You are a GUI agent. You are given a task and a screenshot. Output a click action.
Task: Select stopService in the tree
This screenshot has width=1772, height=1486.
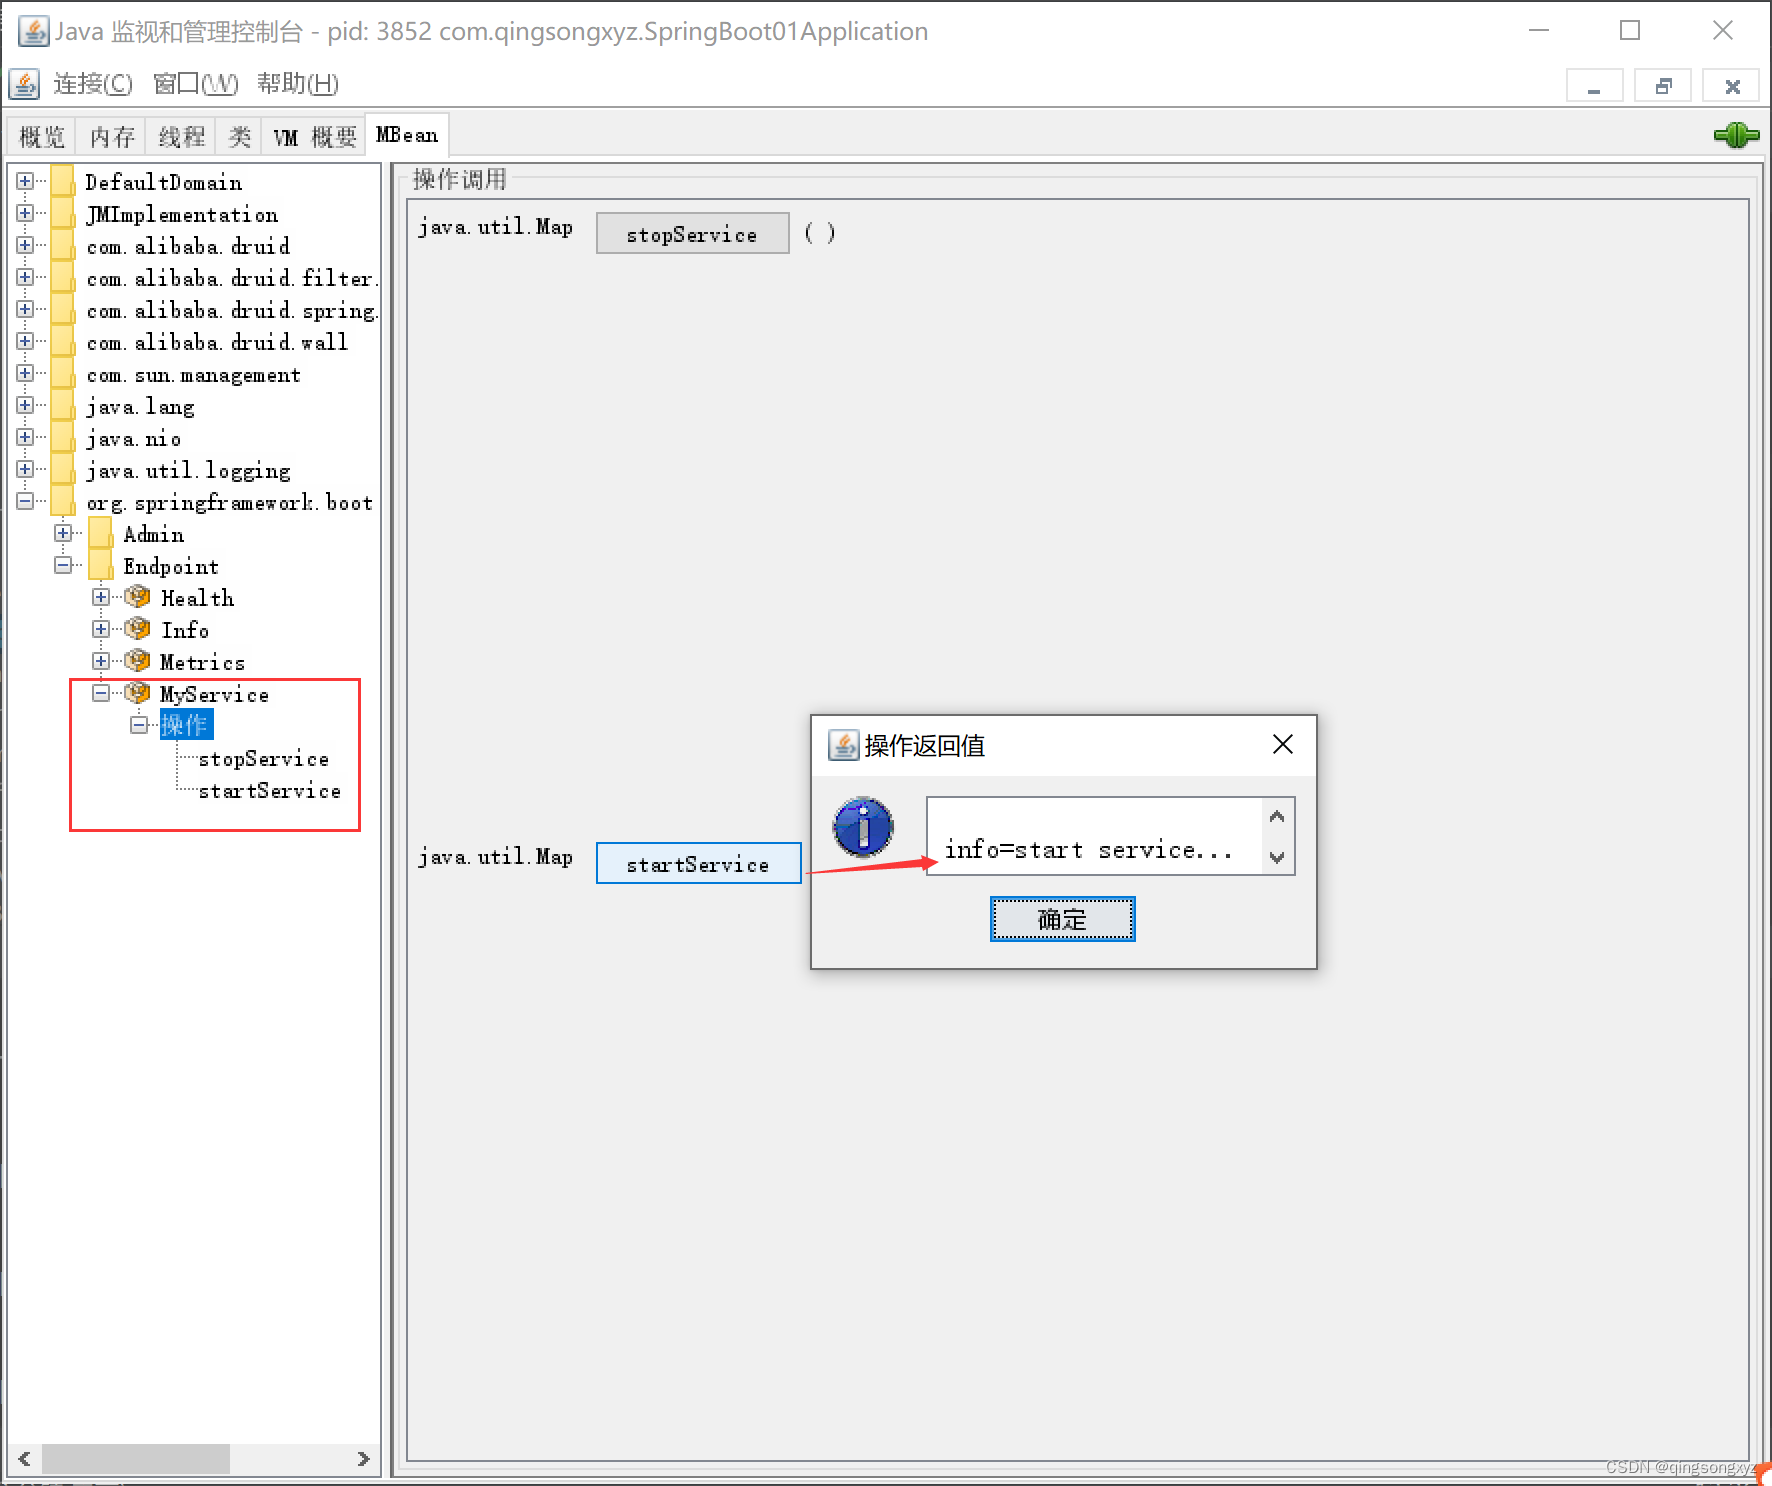(x=264, y=759)
